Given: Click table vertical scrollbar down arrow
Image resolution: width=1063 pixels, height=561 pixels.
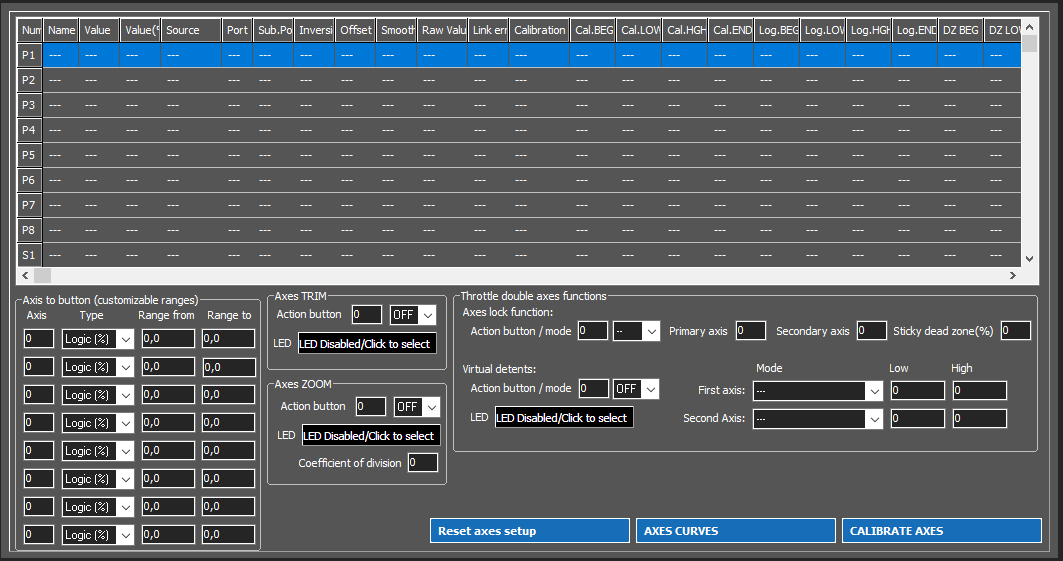Looking at the screenshot, I should pyautogui.click(x=1030, y=259).
